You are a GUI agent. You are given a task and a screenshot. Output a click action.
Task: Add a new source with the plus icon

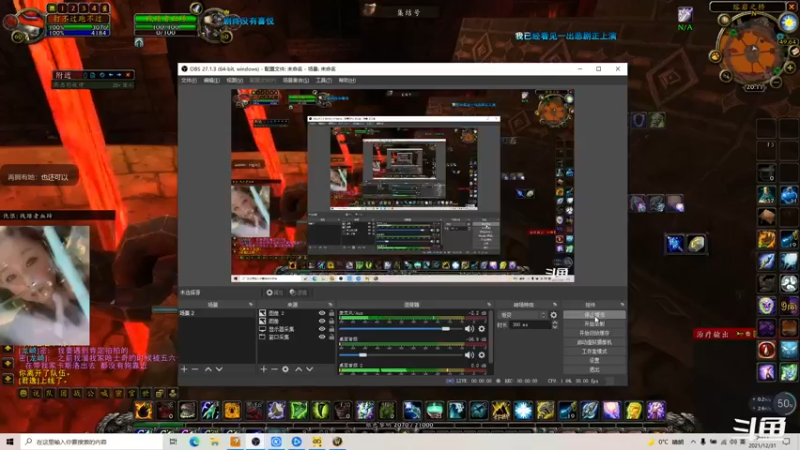263,369
